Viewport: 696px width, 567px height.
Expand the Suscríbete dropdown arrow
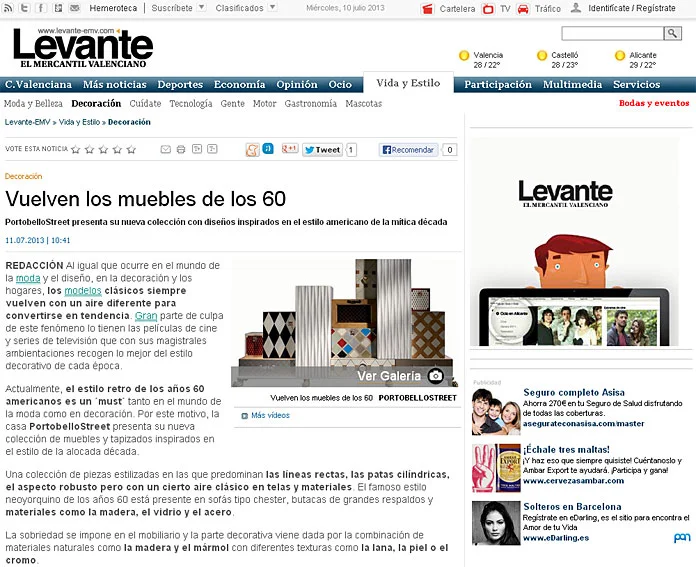(202, 8)
